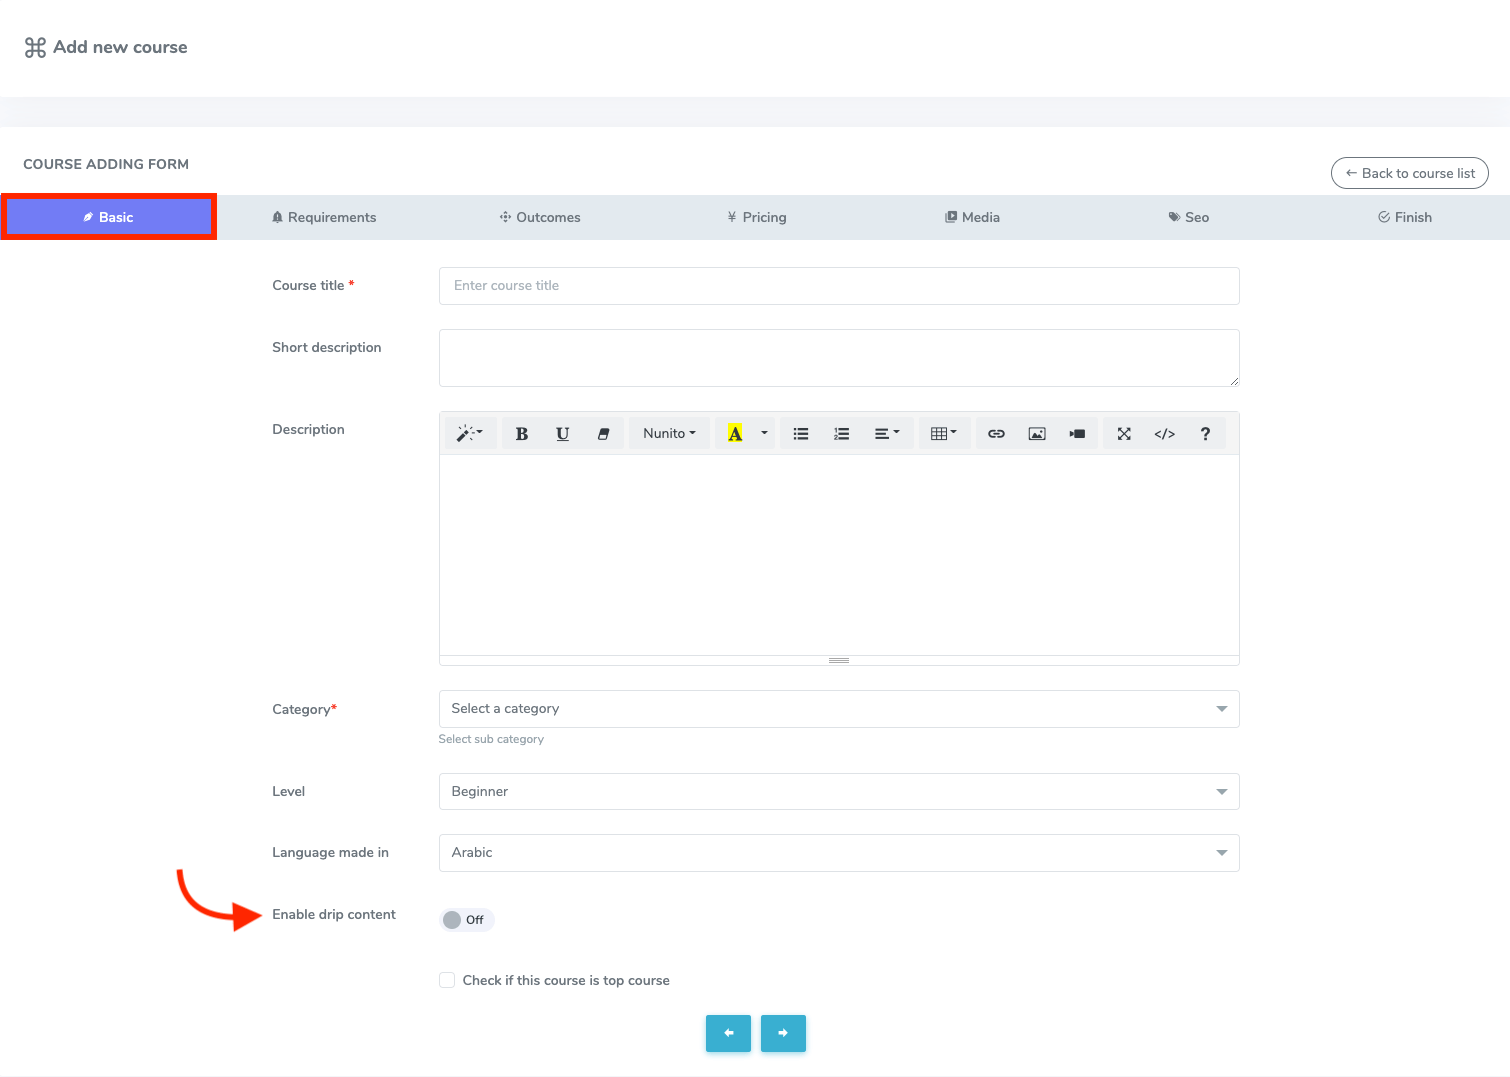Go to the Requirements tab
This screenshot has width=1510, height=1077.
(x=324, y=217)
